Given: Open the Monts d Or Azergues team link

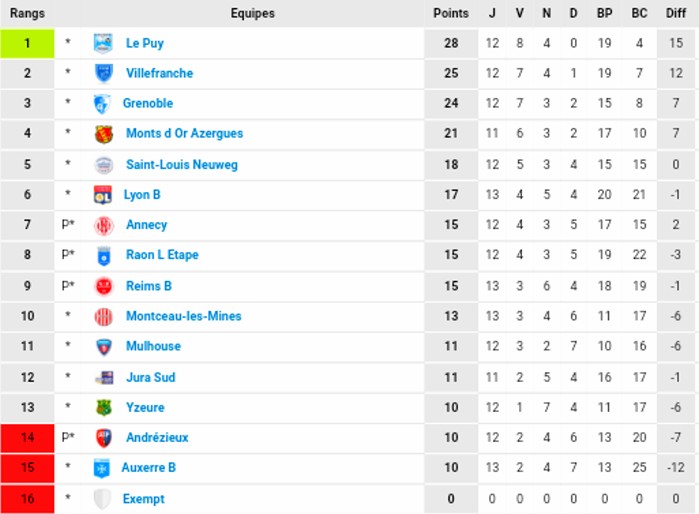Looking at the screenshot, I should coord(184,134).
